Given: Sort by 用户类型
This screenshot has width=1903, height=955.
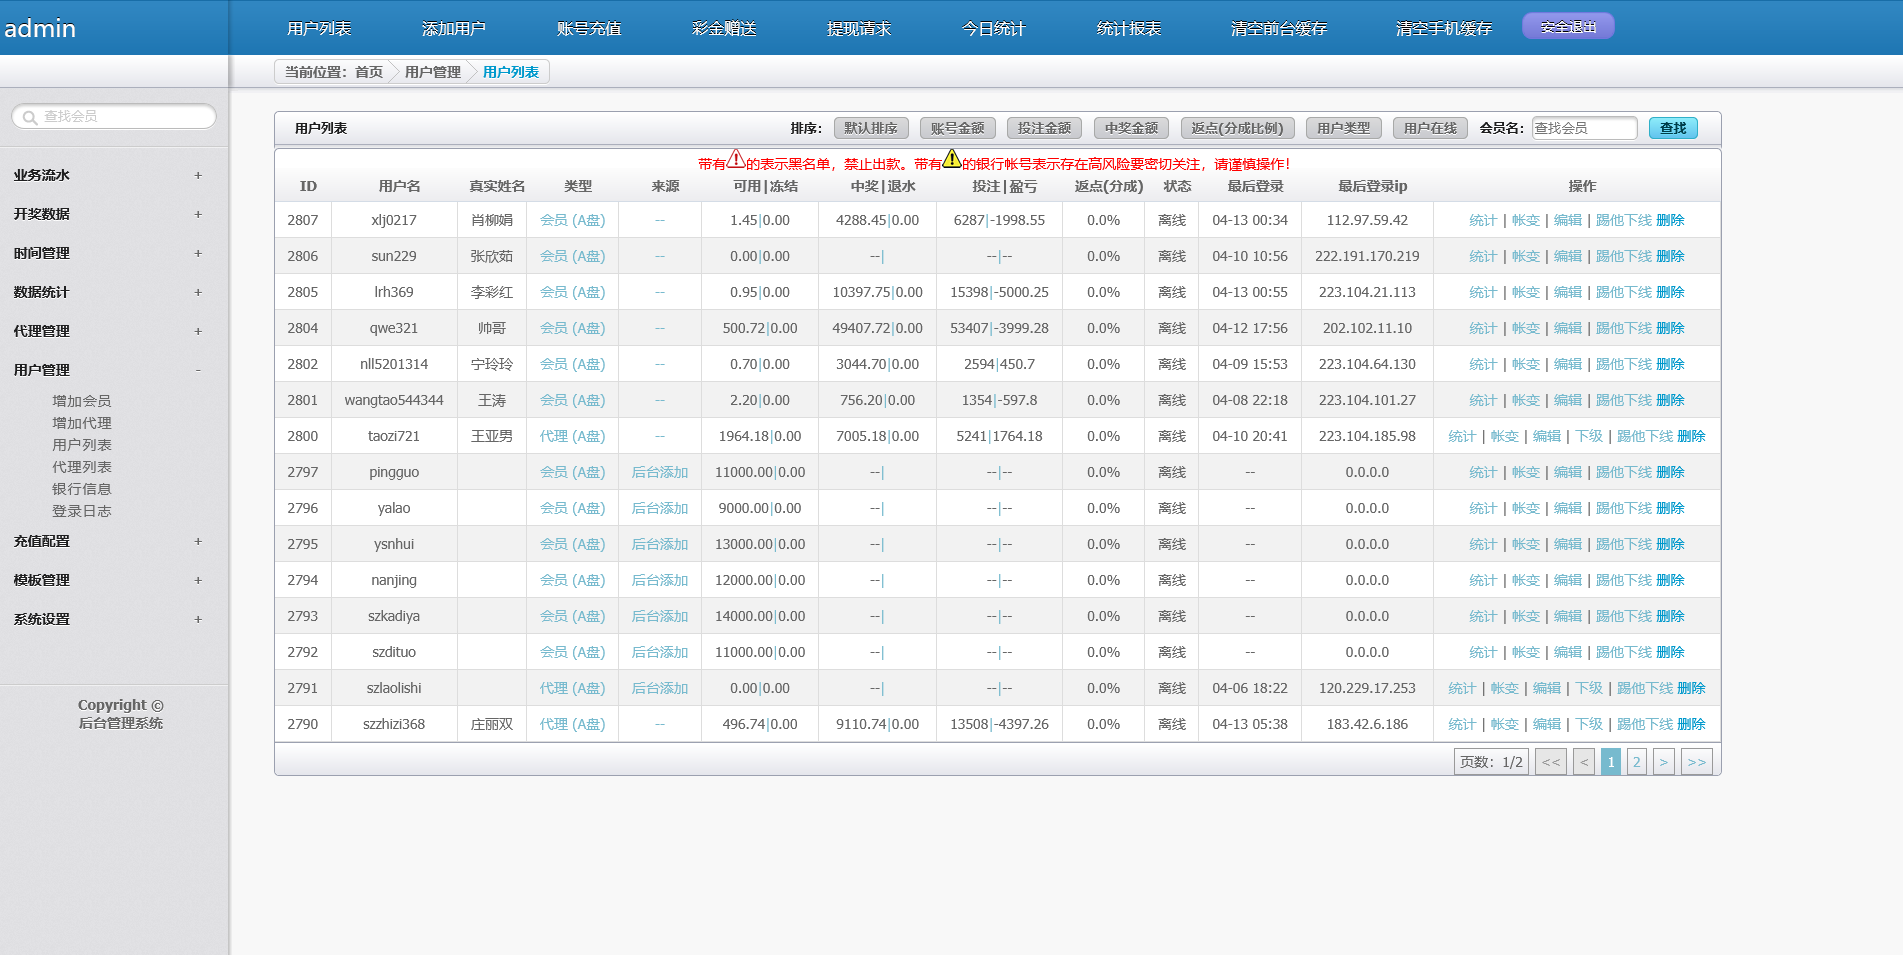Looking at the screenshot, I should click(x=1344, y=128).
